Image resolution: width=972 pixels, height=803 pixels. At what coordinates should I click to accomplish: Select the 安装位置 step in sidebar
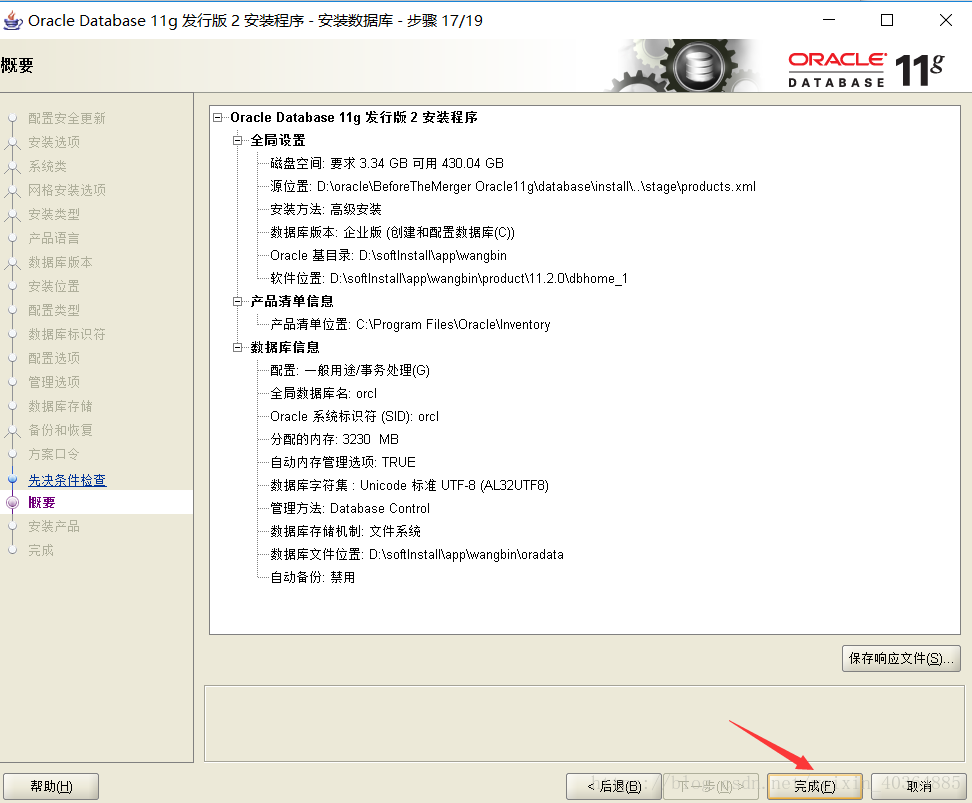point(54,286)
